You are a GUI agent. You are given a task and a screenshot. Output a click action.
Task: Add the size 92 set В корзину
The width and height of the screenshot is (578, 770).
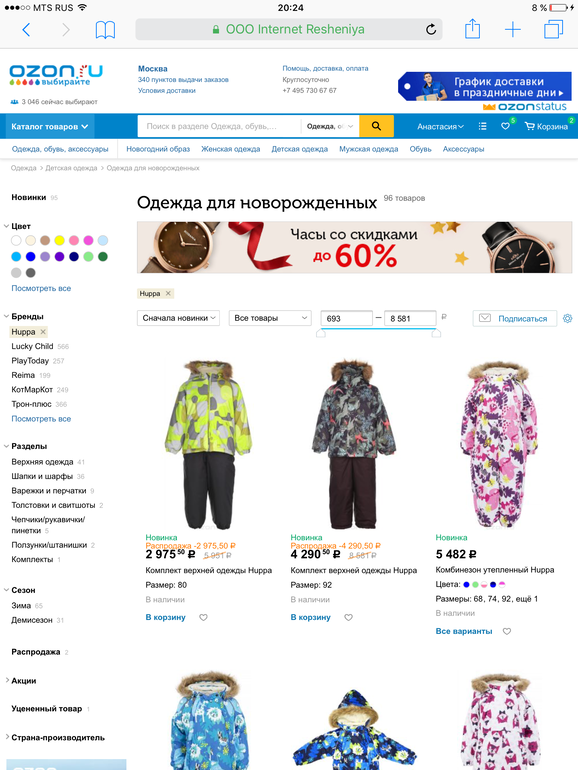pos(310,617)
